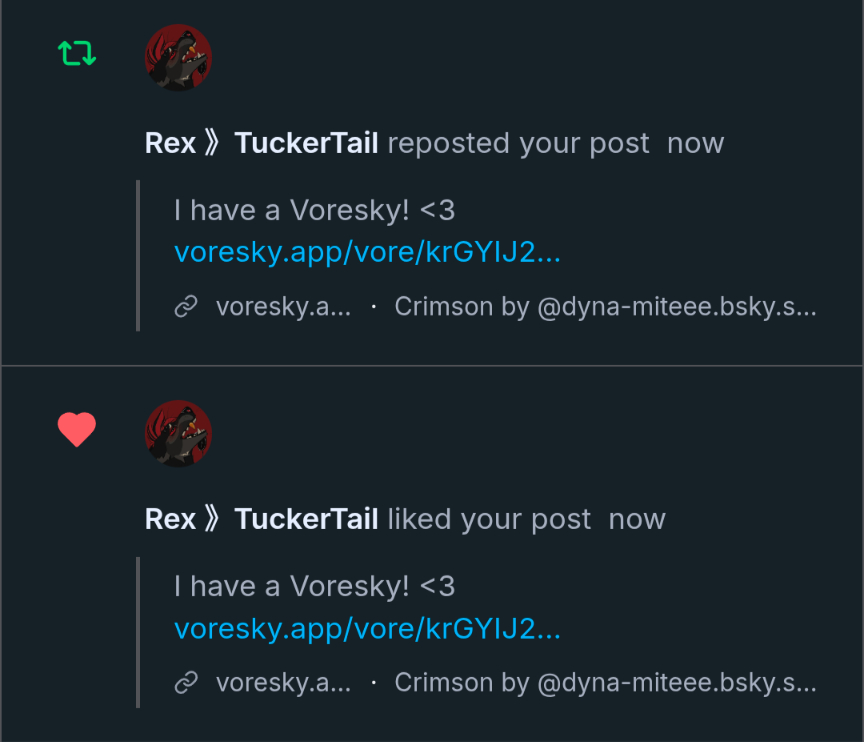The width and height of the screenshot is (864, 742).
Task: Click "Crimson by @dyna-miteee" text in reposted post
Action: coord(605,307)
